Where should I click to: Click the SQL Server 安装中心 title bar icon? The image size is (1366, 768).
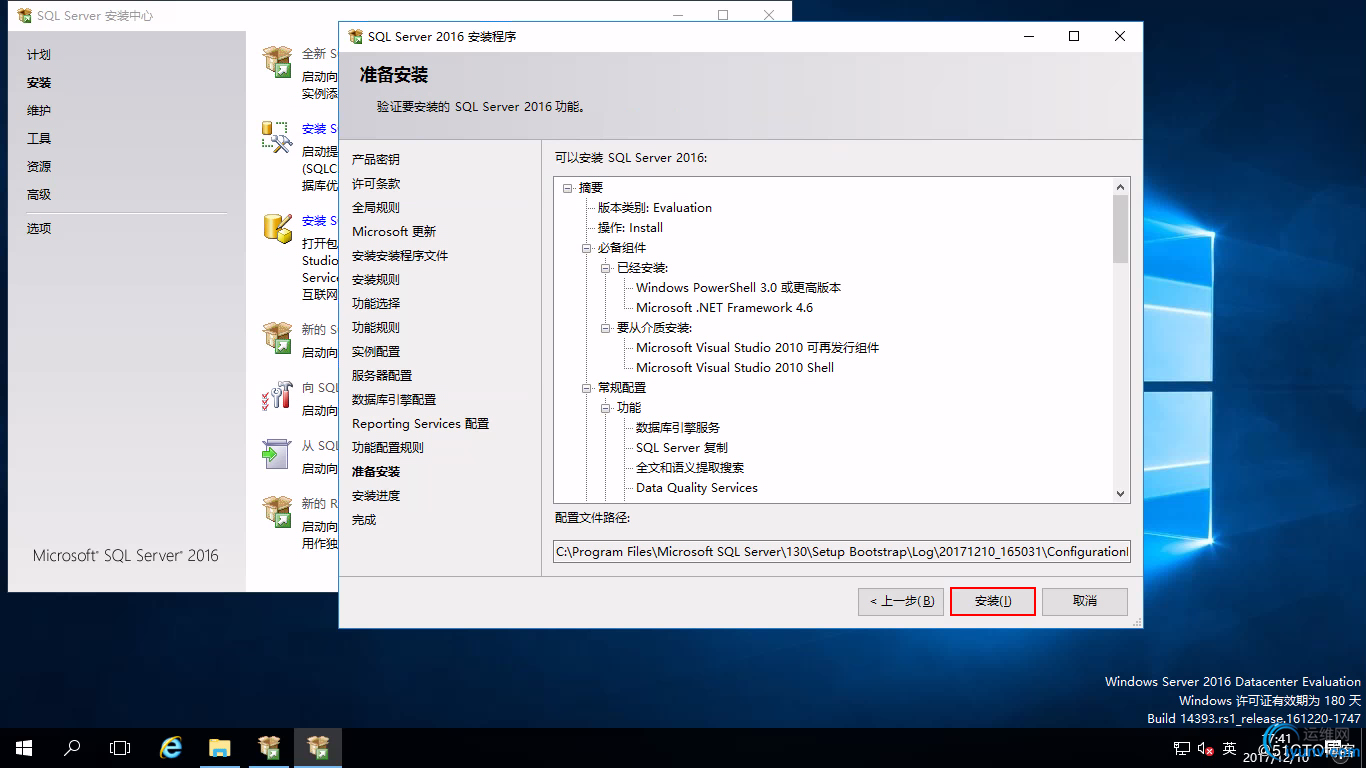25,16
